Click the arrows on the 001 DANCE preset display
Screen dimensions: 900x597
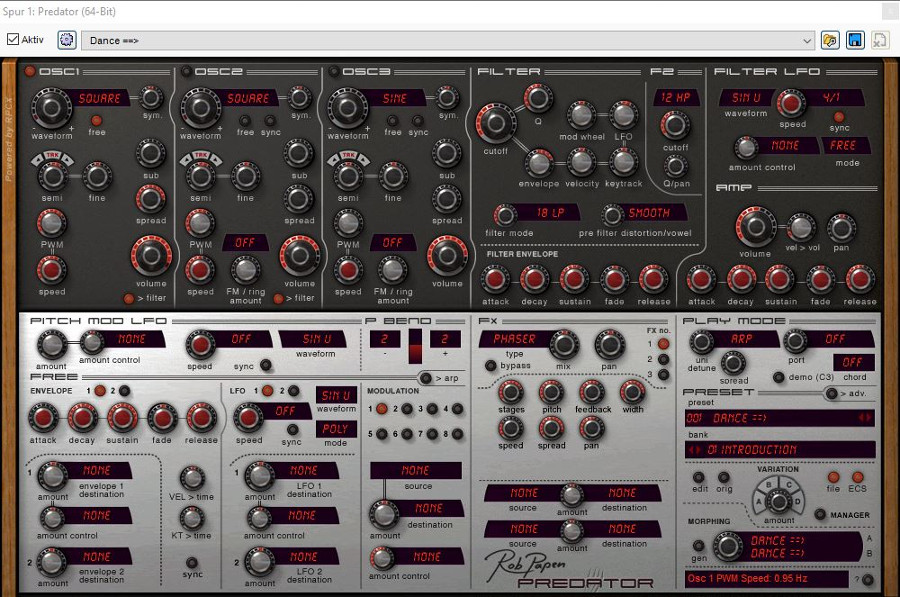coord(864,417)
